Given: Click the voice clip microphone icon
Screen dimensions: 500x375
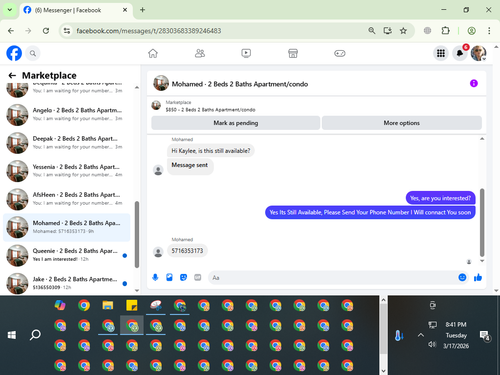Looking at the screenshot, I should [x=155, y=277].
